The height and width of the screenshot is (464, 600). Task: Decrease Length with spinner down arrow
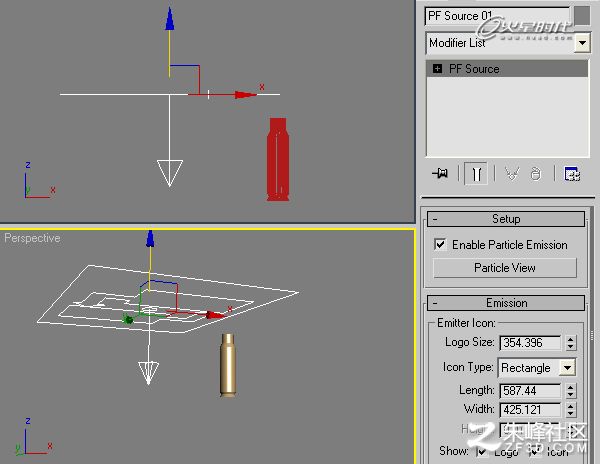(x=571, y=395)
